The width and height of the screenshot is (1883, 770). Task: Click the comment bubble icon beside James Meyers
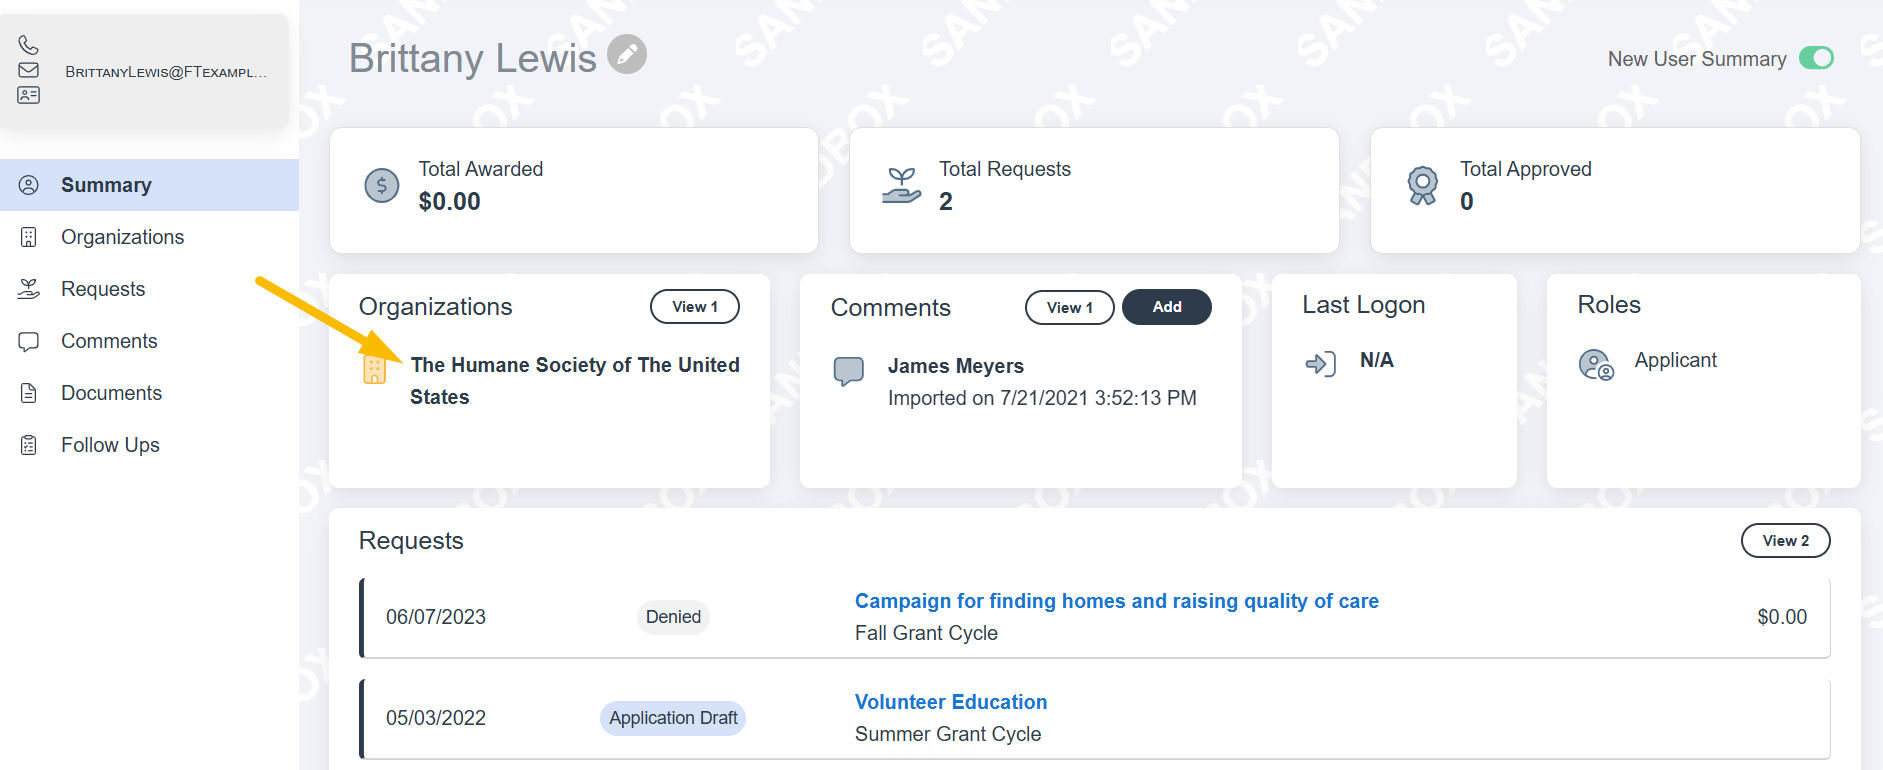tap(849, 371)
